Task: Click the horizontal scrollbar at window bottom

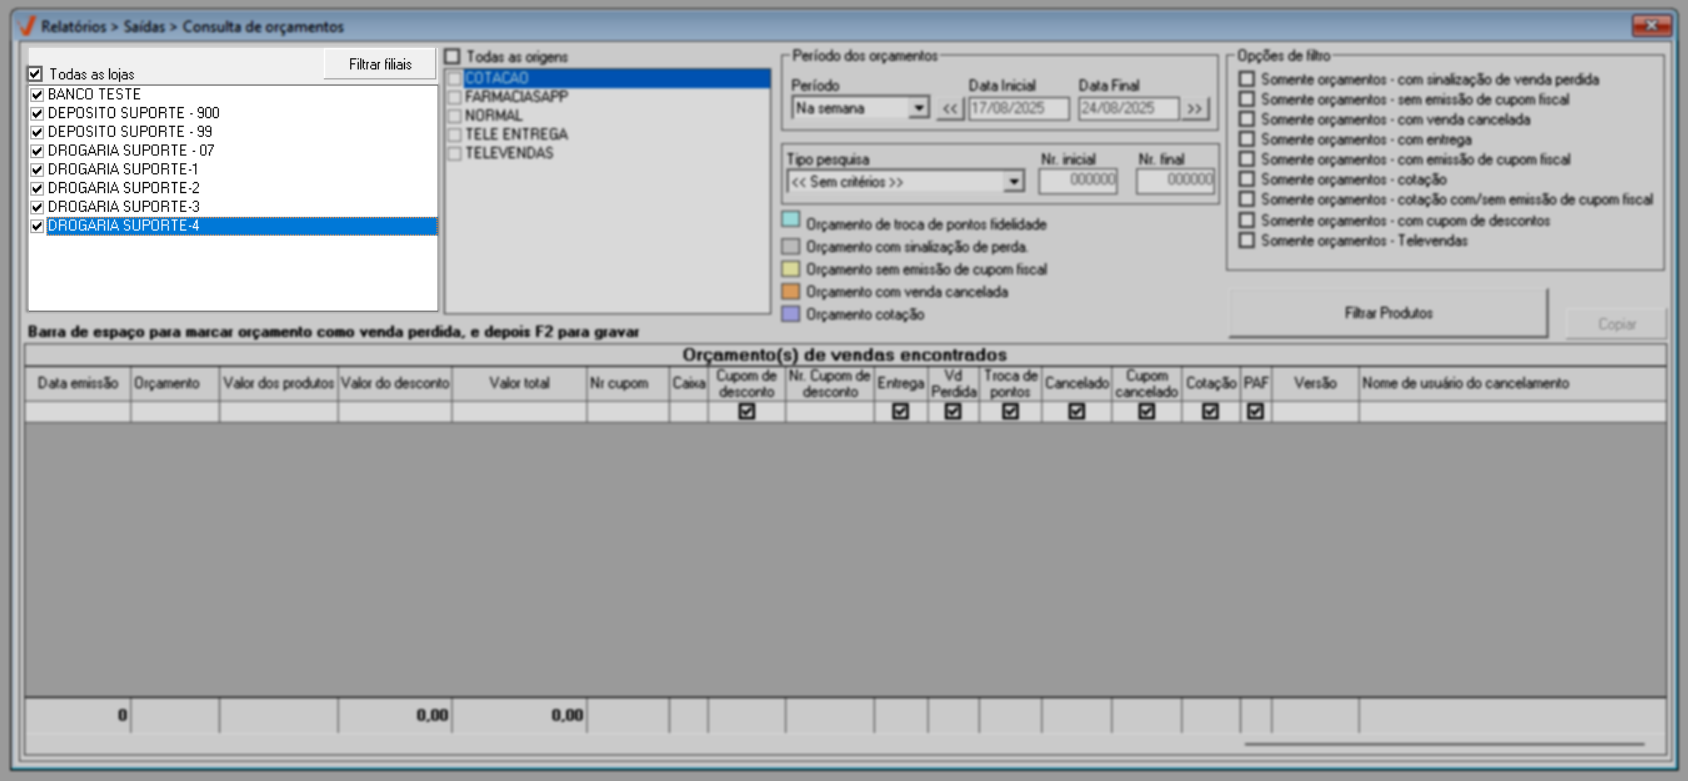Action: (x=1444, y=744)
